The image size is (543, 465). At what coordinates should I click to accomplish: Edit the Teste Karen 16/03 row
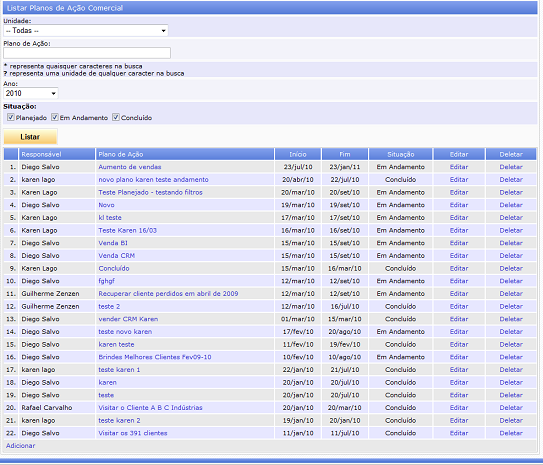(x=459, y=230)
